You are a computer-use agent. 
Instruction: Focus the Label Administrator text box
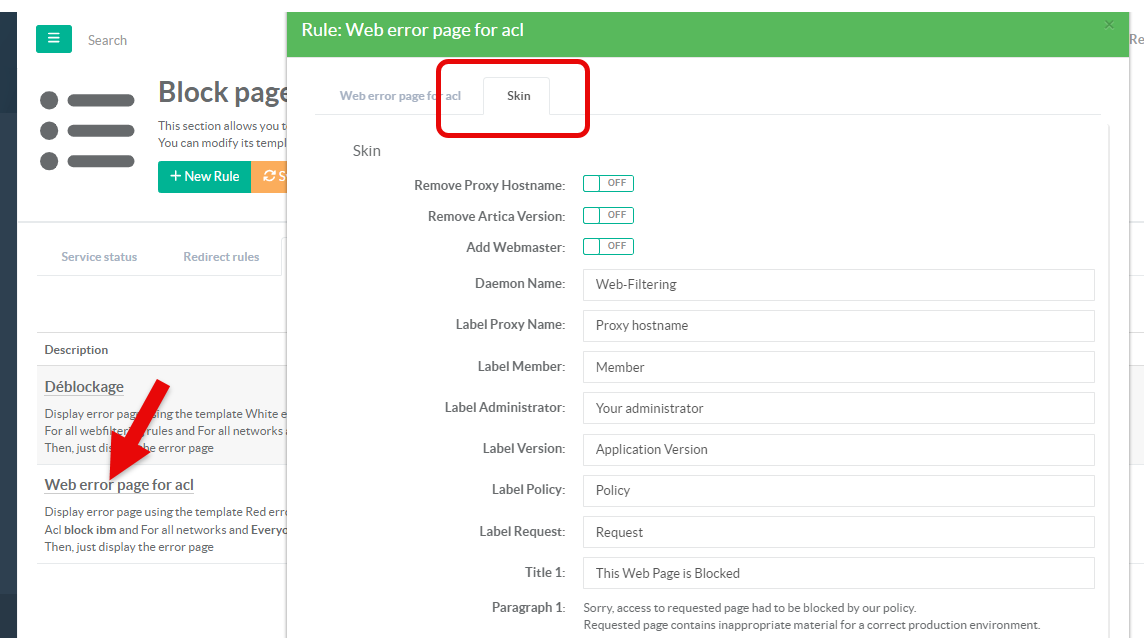[x=838, y=408]
